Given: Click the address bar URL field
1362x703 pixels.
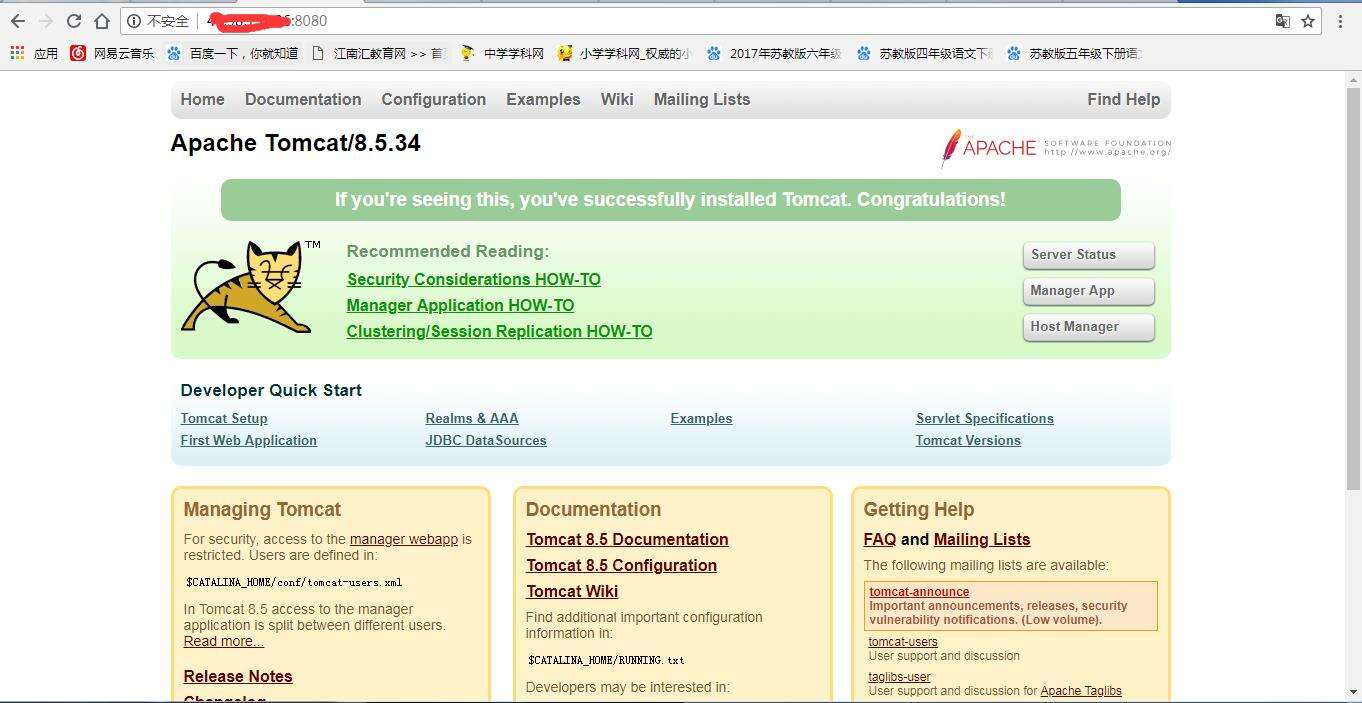Looking at the screenshot, I should pos(700,21).
